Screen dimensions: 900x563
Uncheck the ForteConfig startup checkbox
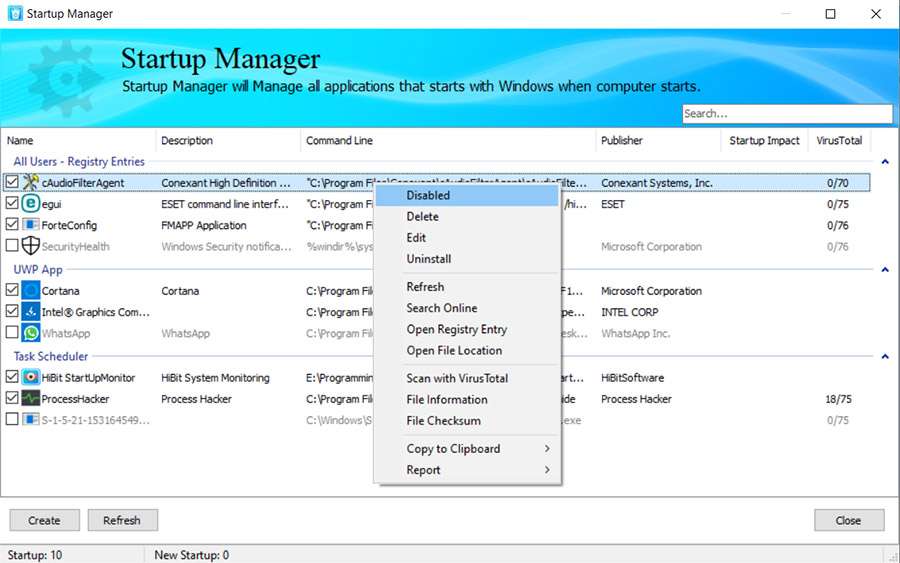(x=12, y=225)
